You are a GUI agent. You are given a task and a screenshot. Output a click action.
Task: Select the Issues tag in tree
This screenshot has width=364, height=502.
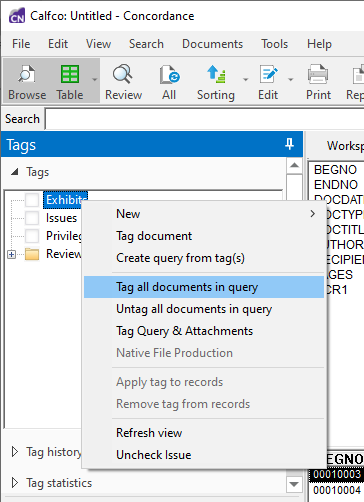61,218
